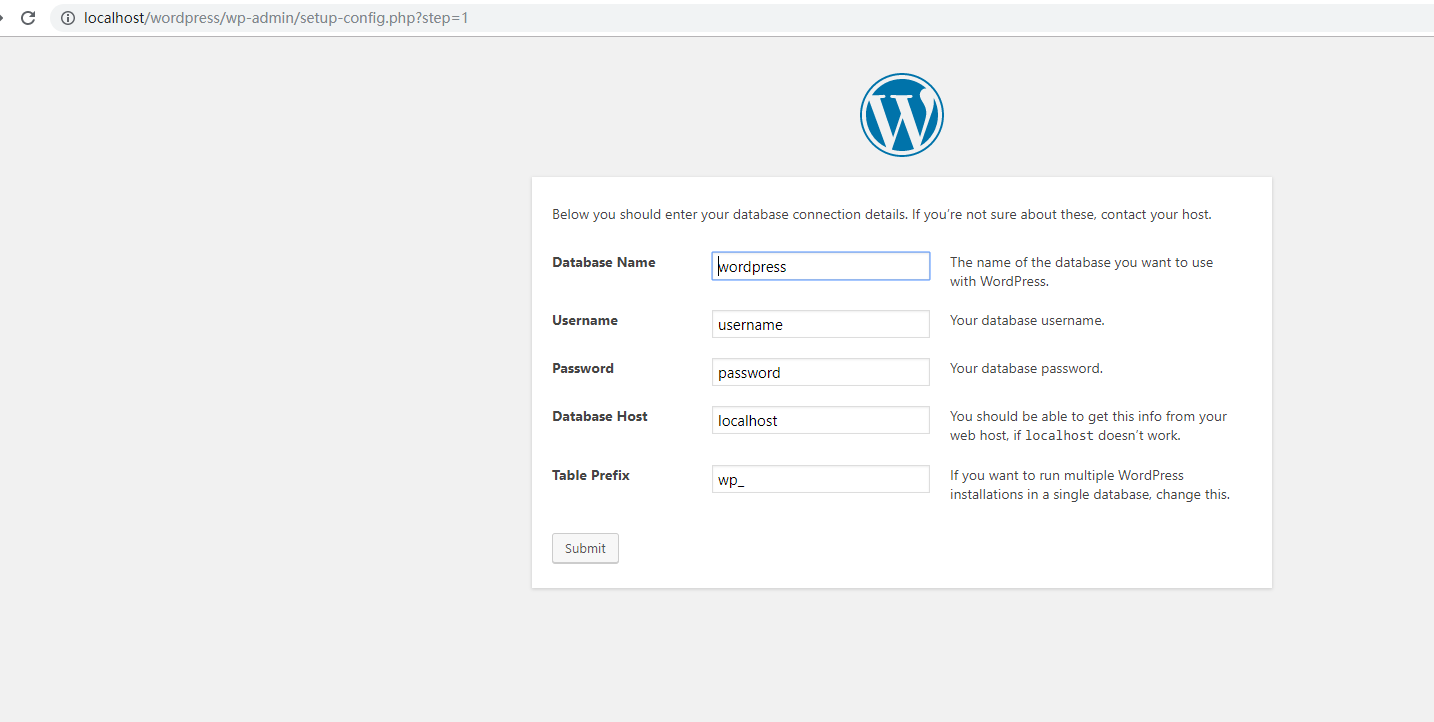Click the "Table Prefix" label
This screenshot has width=1434, height=722.
pyautogui.click(x=591, y=475)
